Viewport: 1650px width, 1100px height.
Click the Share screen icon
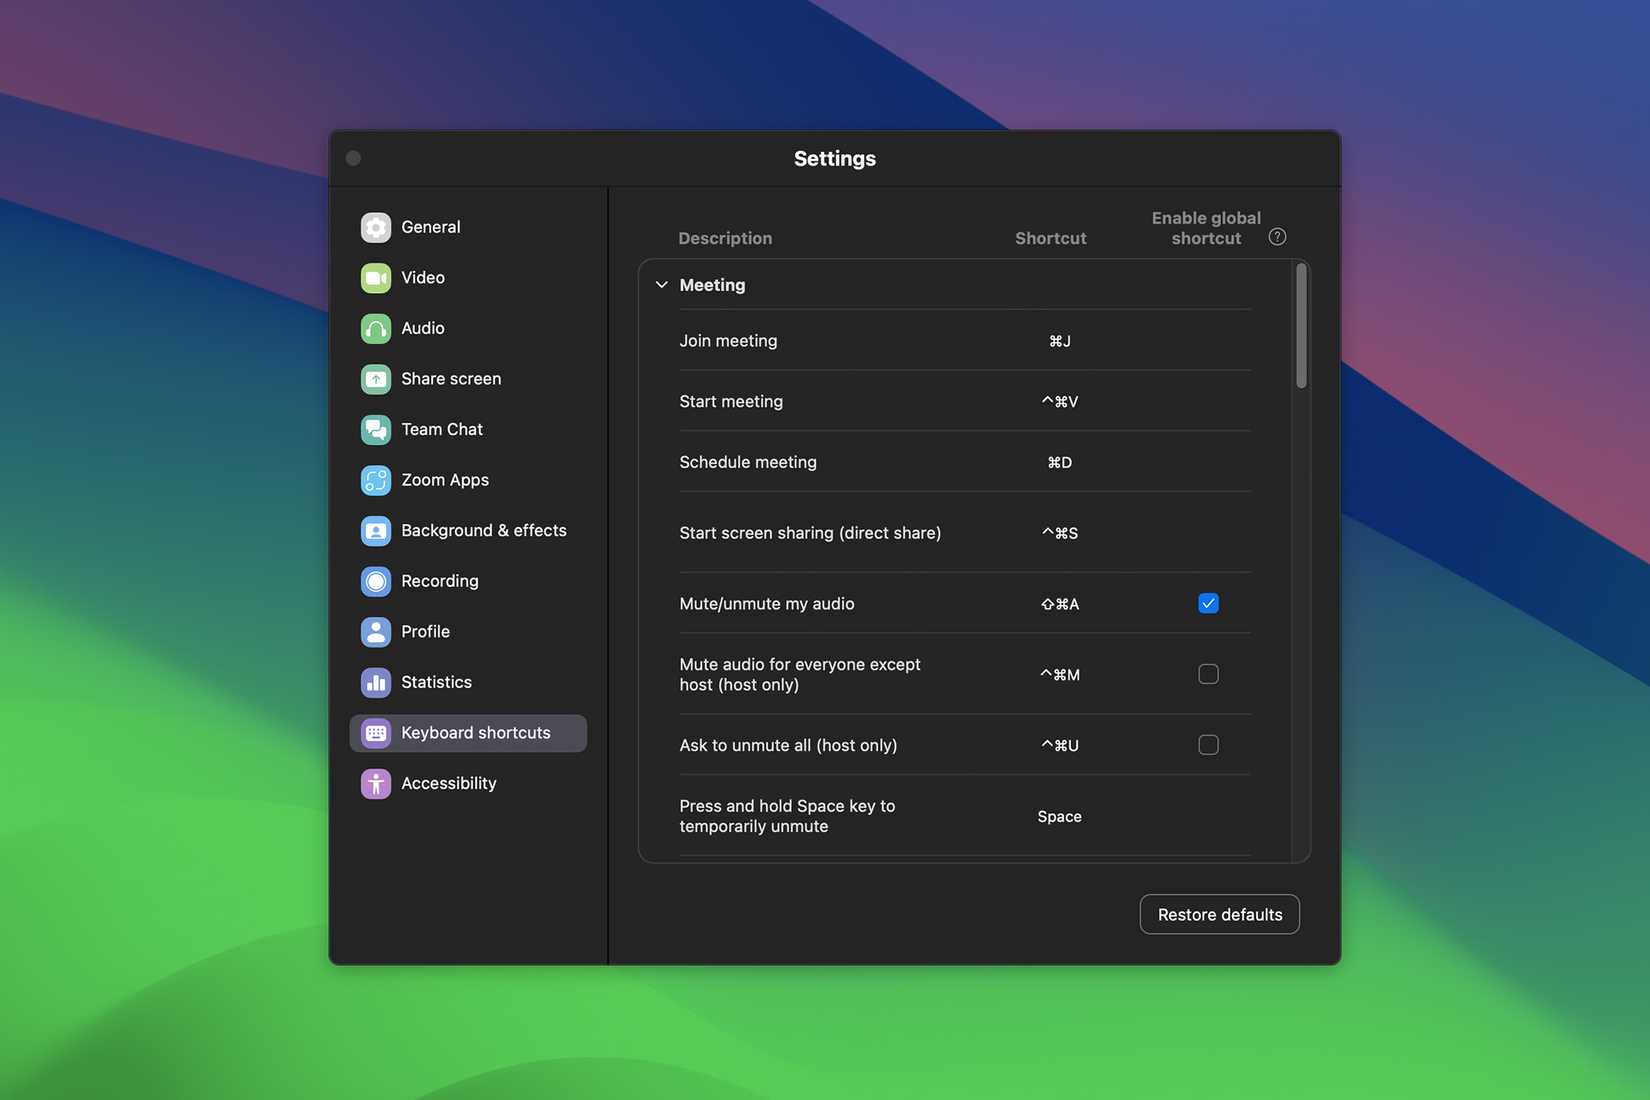[x=376, y=379]
